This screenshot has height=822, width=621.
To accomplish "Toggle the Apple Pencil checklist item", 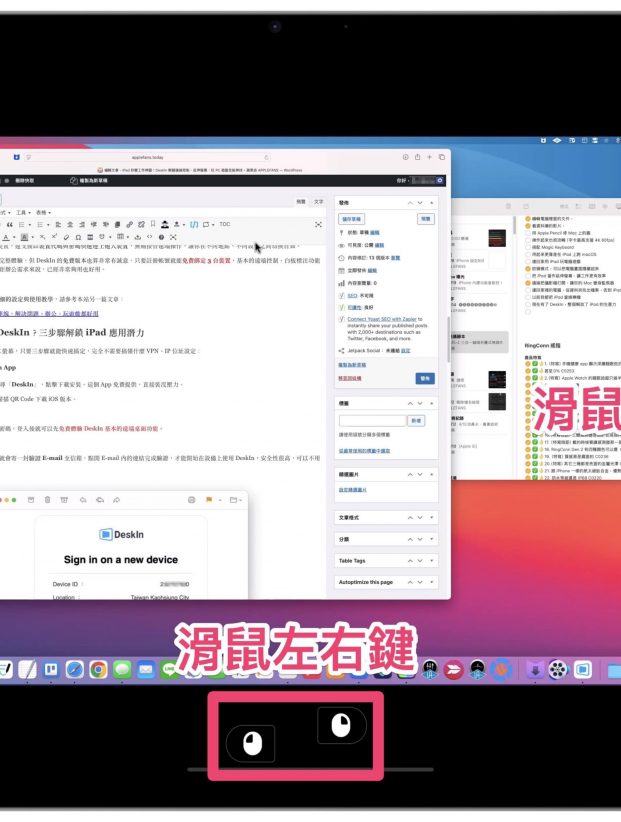I will click(530, 231).
